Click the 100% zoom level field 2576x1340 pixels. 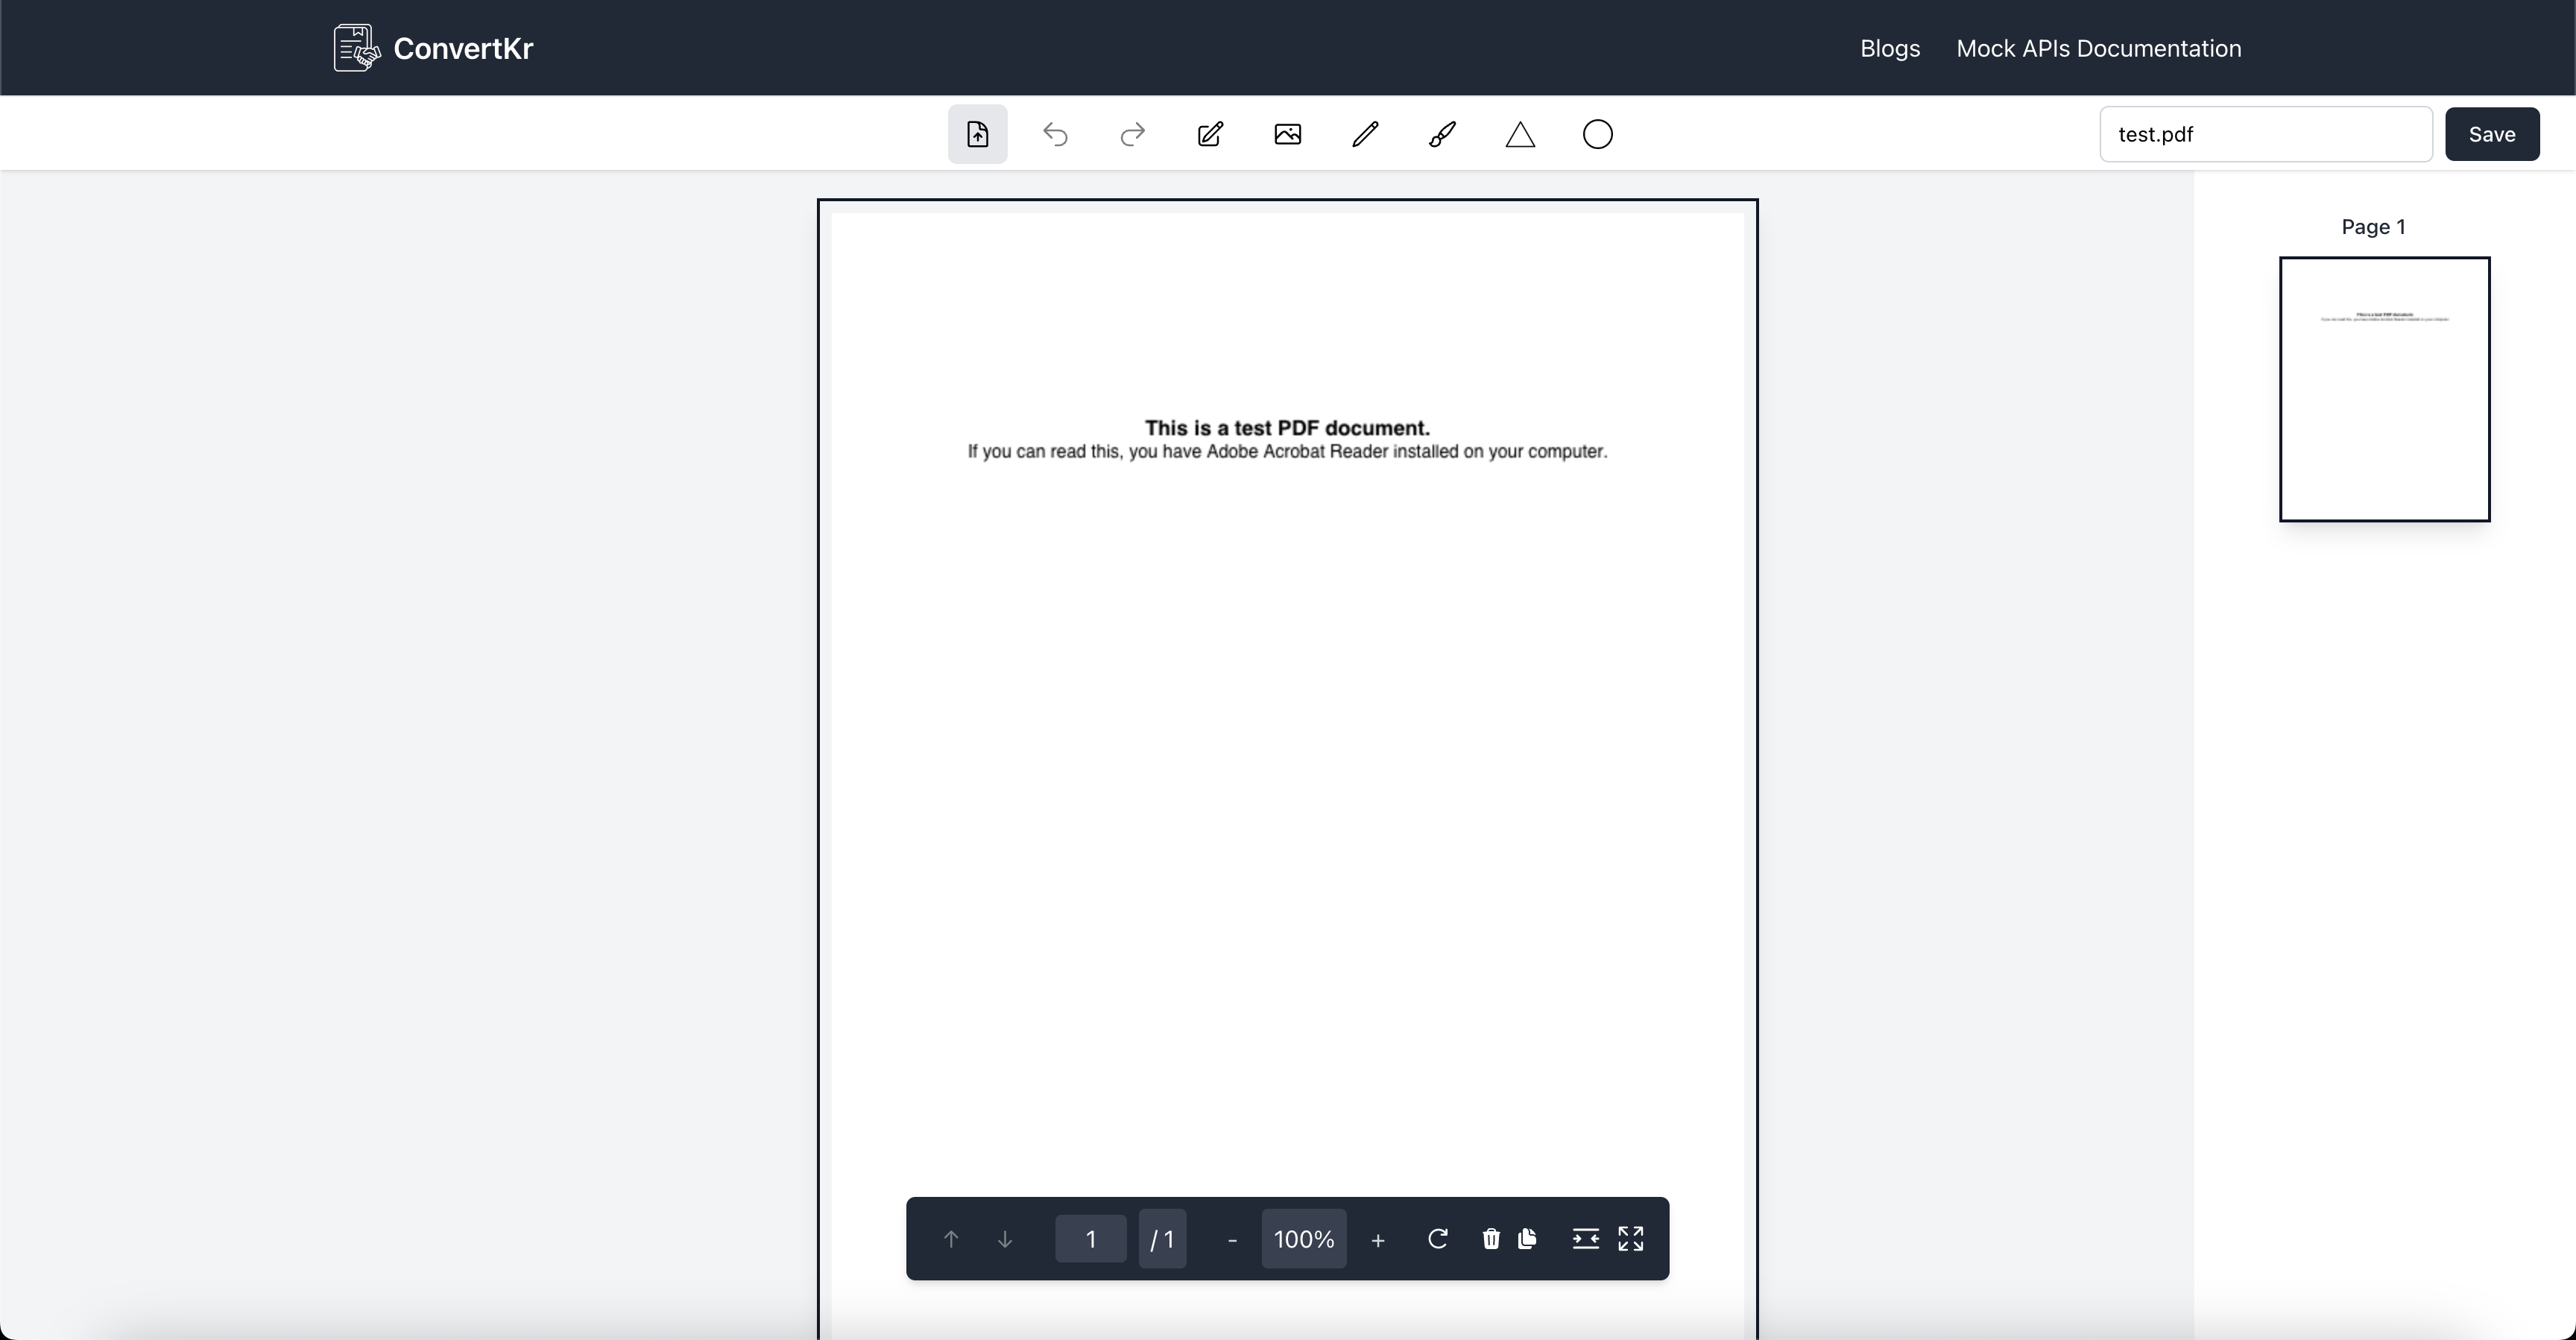[x=1304, y=1239]
